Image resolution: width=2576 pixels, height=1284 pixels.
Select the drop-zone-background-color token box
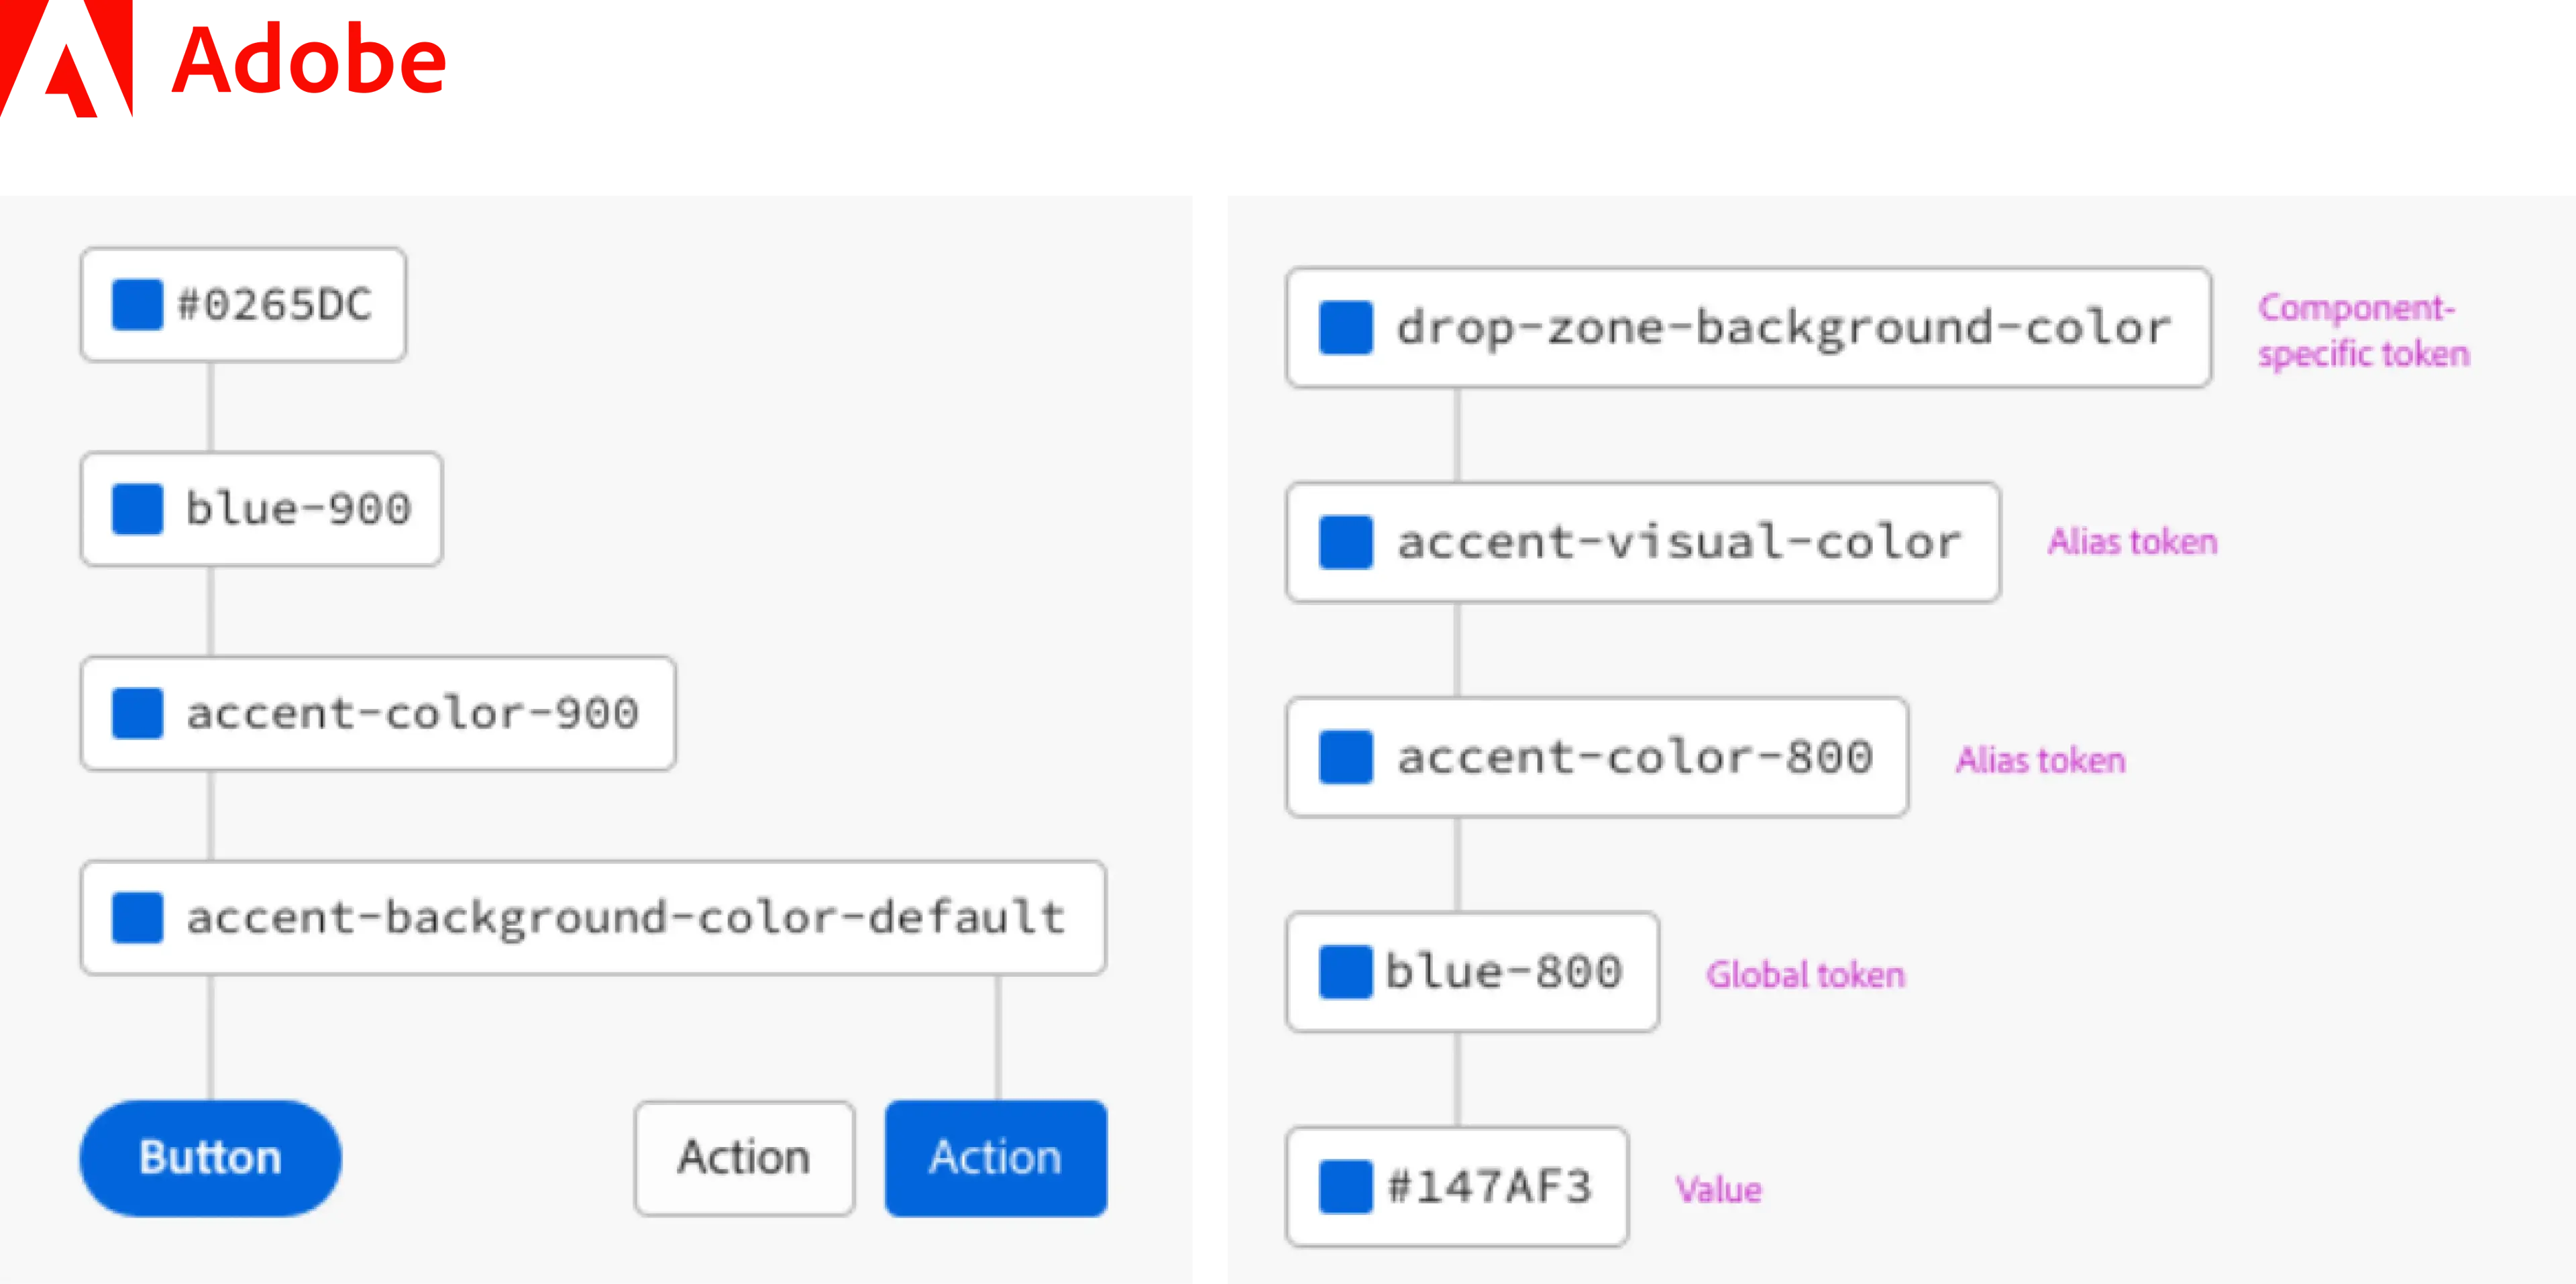tap(1748, 327)
